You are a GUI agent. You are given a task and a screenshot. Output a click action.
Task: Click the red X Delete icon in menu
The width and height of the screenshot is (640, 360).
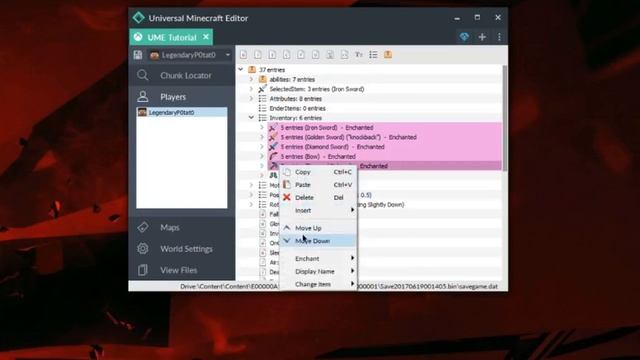pyautogui.click(x=287, y=198)
